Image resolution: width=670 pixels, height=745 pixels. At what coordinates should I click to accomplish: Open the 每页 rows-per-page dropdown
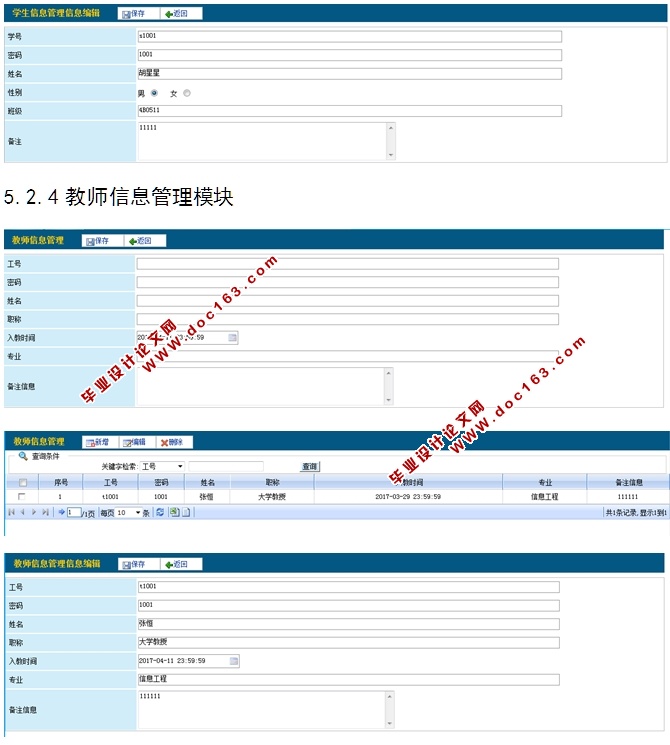click(128, 513)
